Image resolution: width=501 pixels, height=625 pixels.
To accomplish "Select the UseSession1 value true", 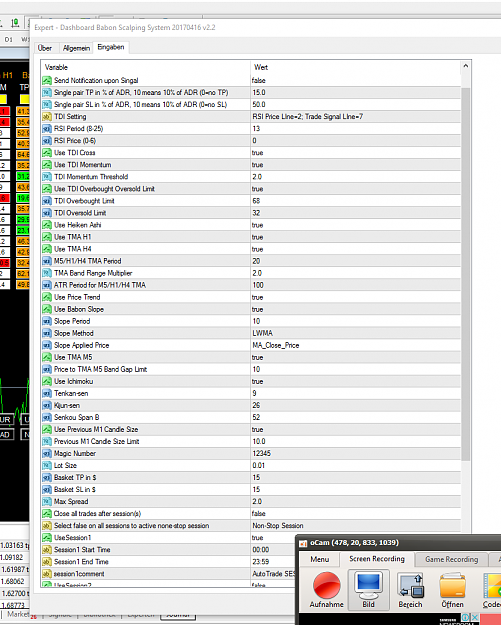I will 257,538.
